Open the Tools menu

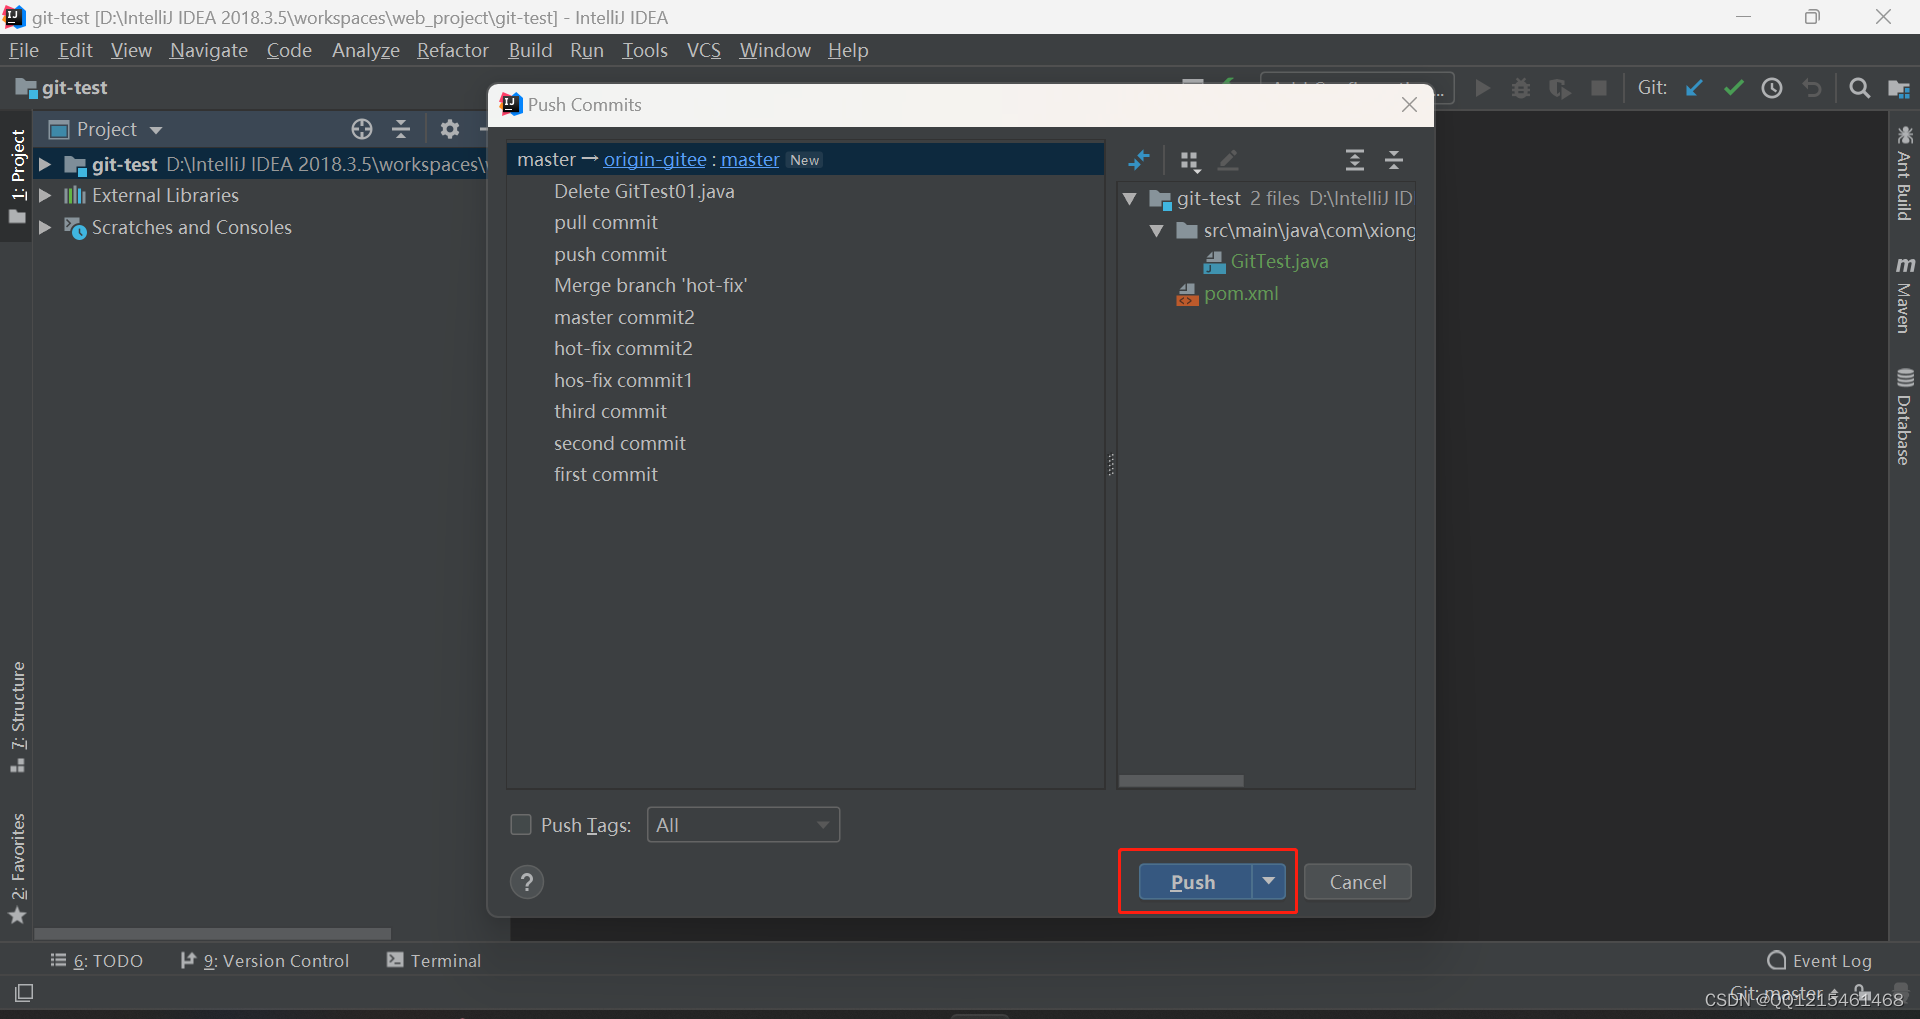pos(644,50)
